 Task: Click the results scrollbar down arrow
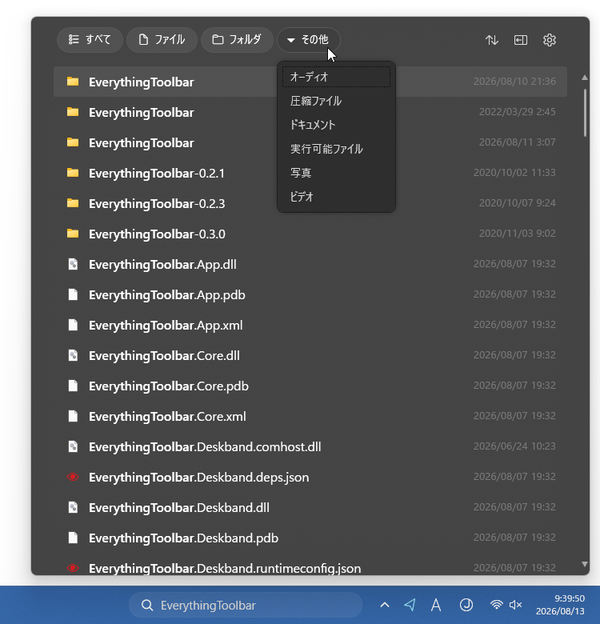[584, 564]
